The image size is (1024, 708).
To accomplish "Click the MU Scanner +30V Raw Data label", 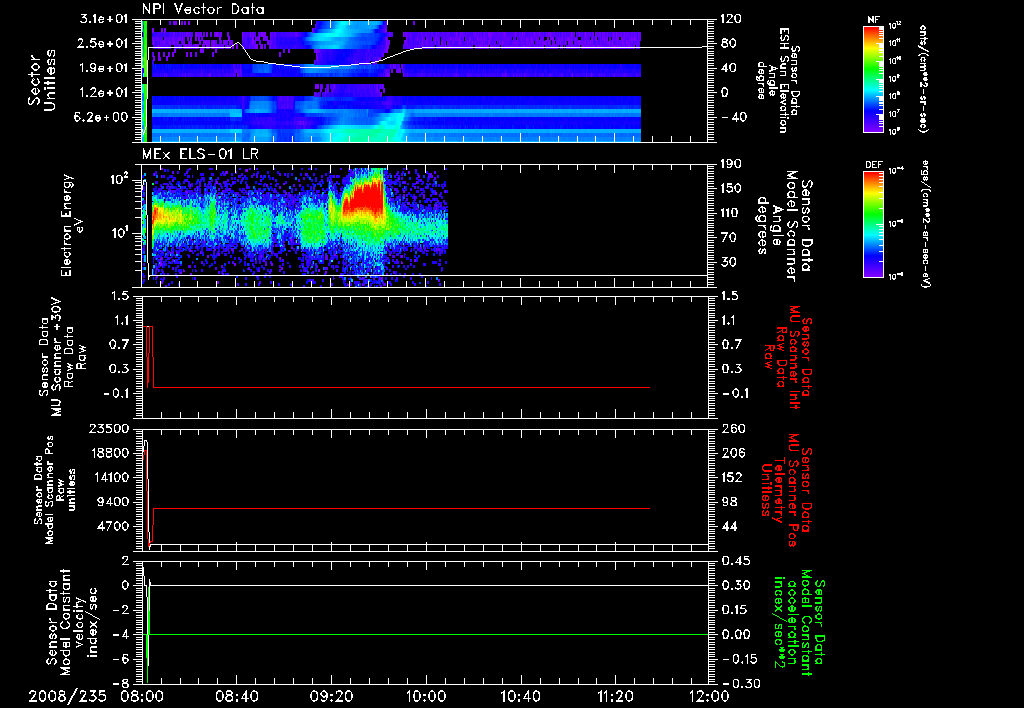I will click(63, 357).
